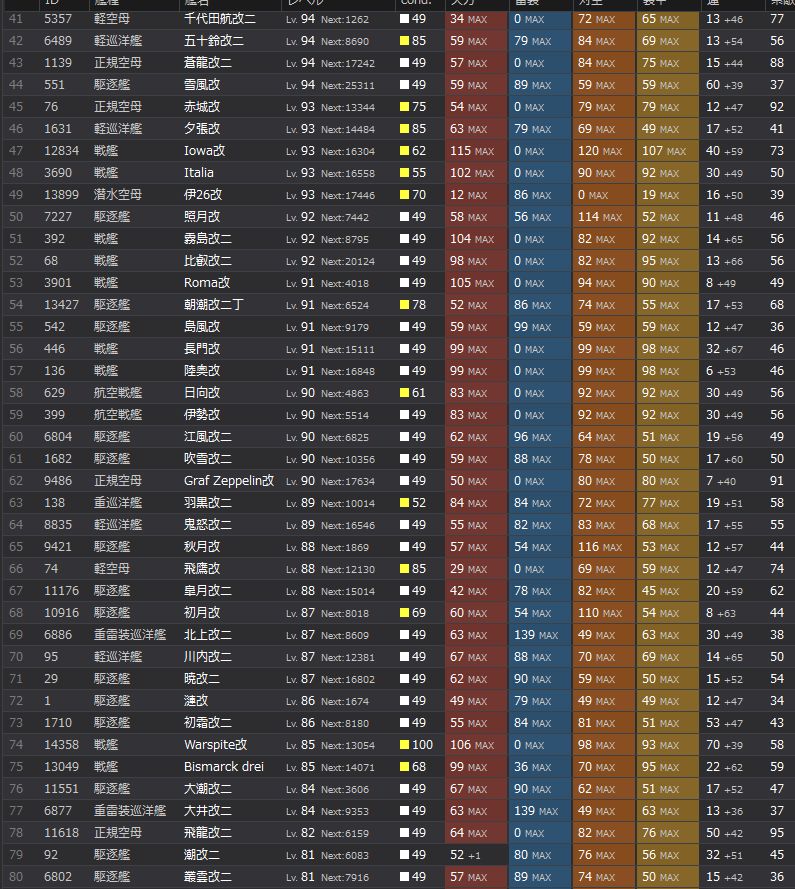The width and height of the screenshot is (795, 889).
Task: Click ship type 潜水空母
Action: 118,195
